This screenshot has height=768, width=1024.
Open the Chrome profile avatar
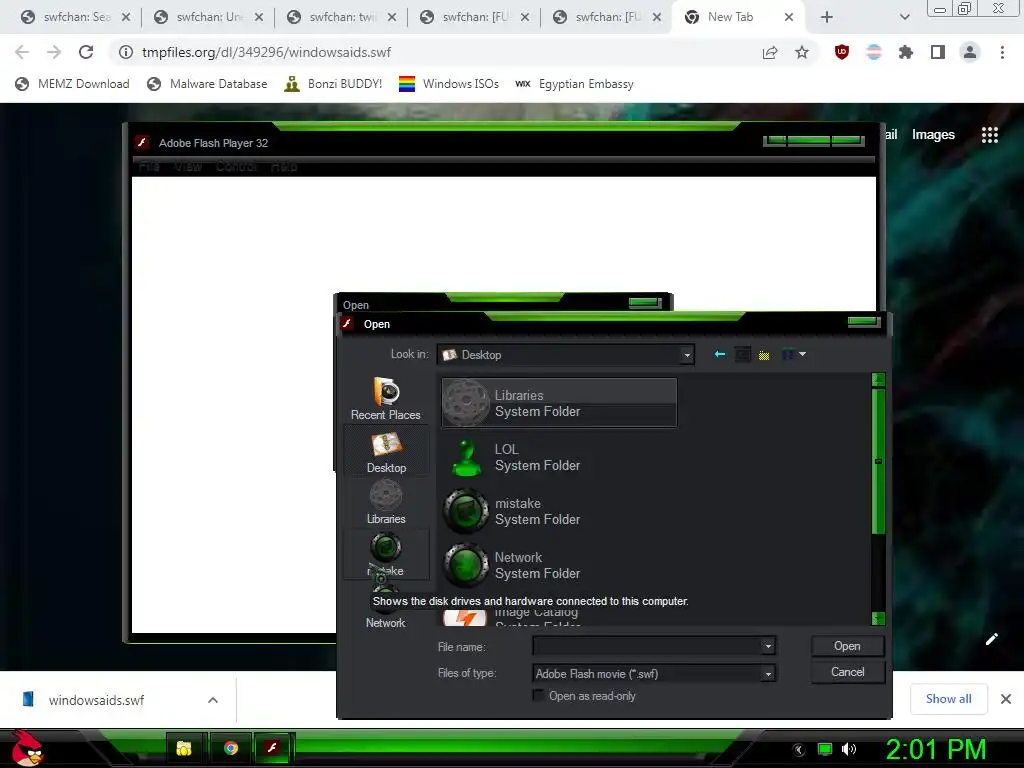coord(970,52)
